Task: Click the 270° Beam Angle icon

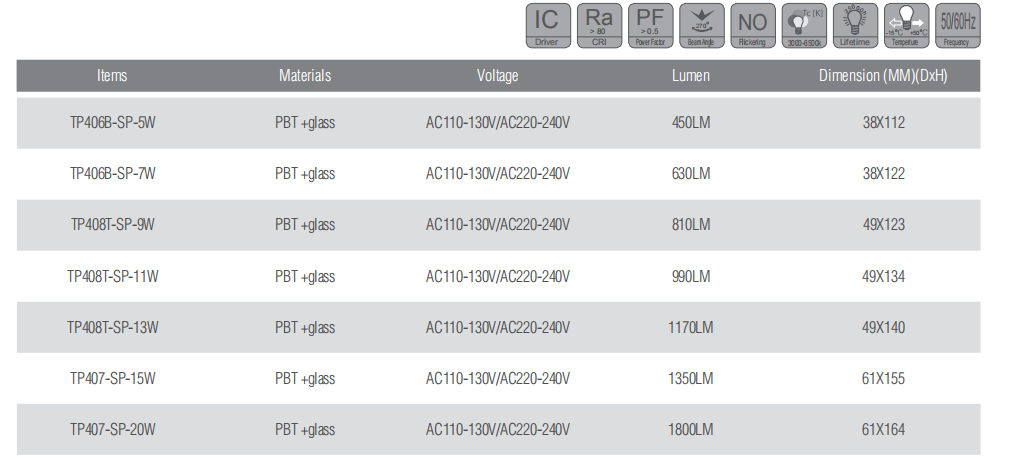Action: click(700, 26)
